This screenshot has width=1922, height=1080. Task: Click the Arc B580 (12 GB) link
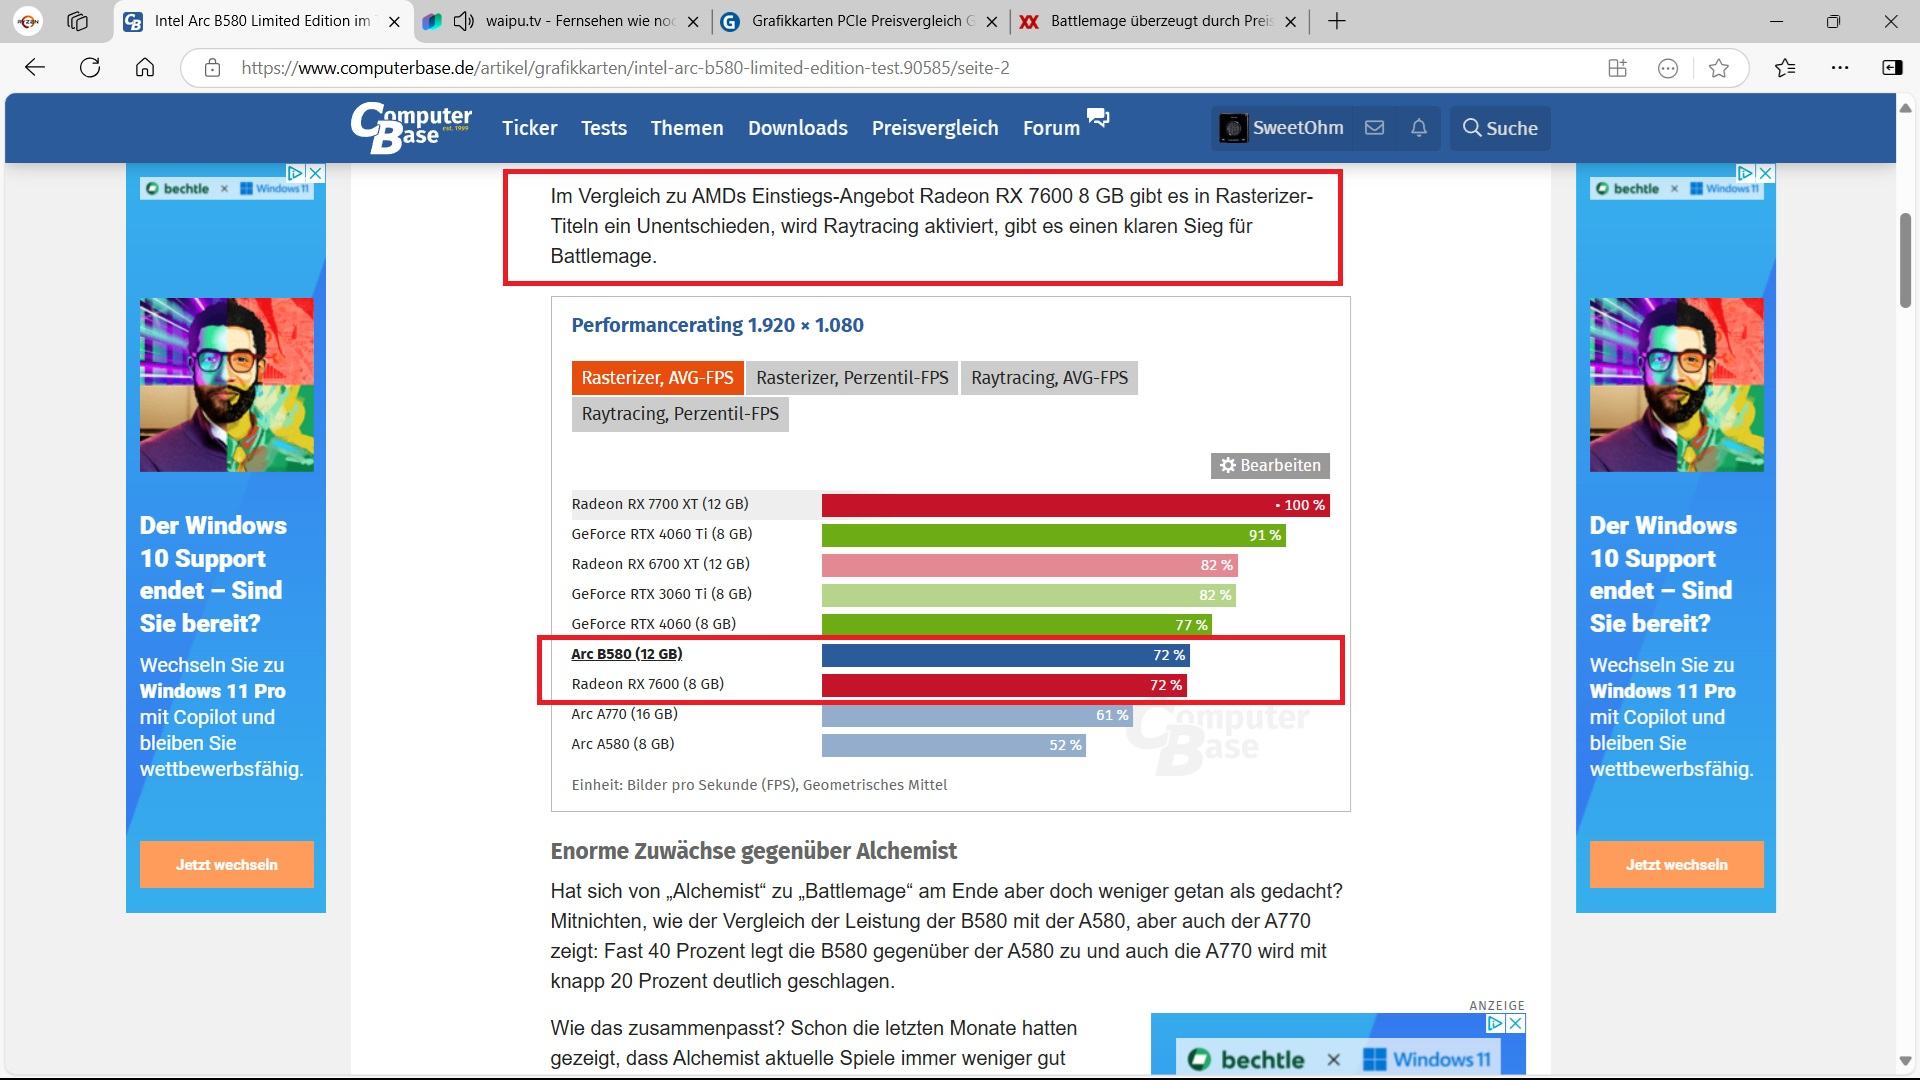click(x=626, y=654)
